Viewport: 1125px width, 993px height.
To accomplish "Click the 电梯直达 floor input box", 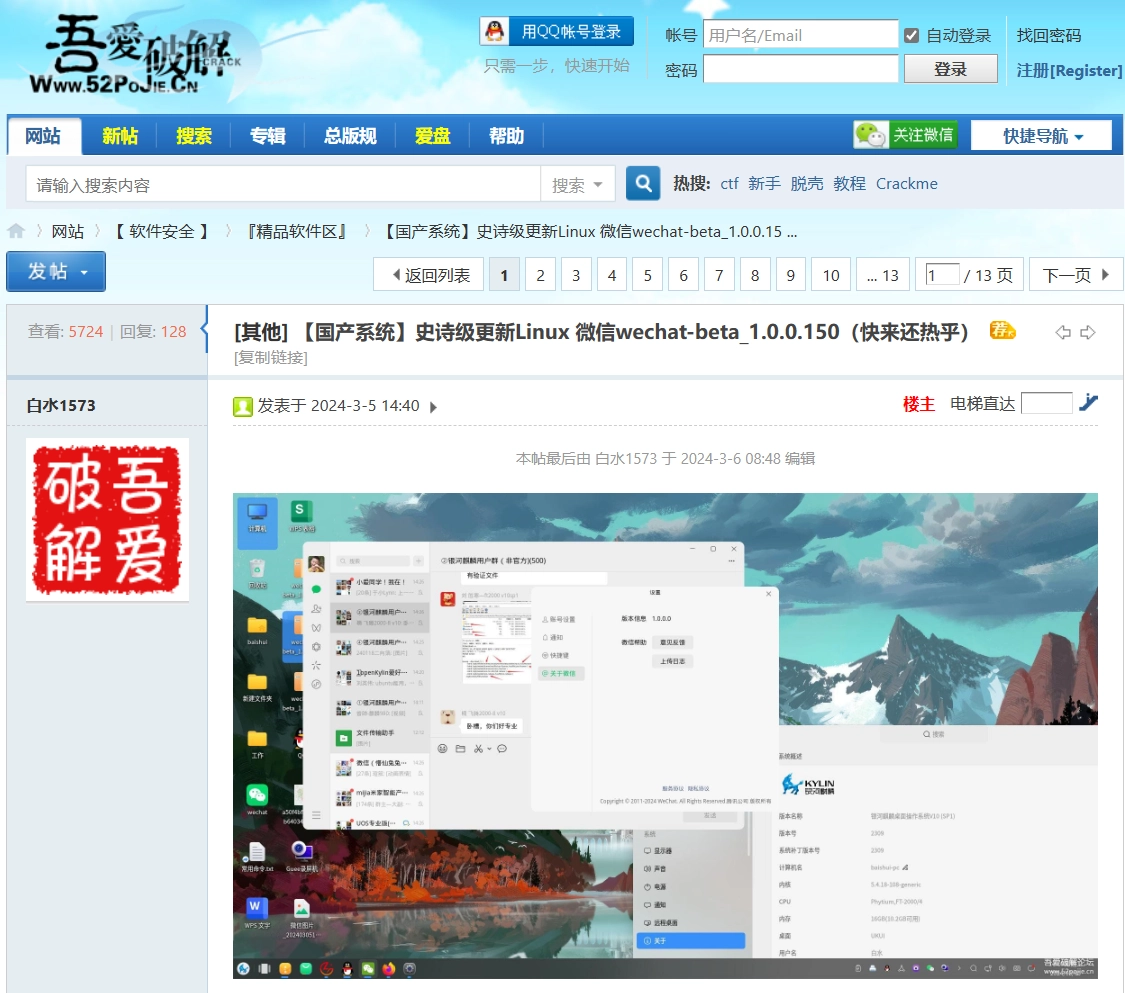I will (x=1046, y=403).
